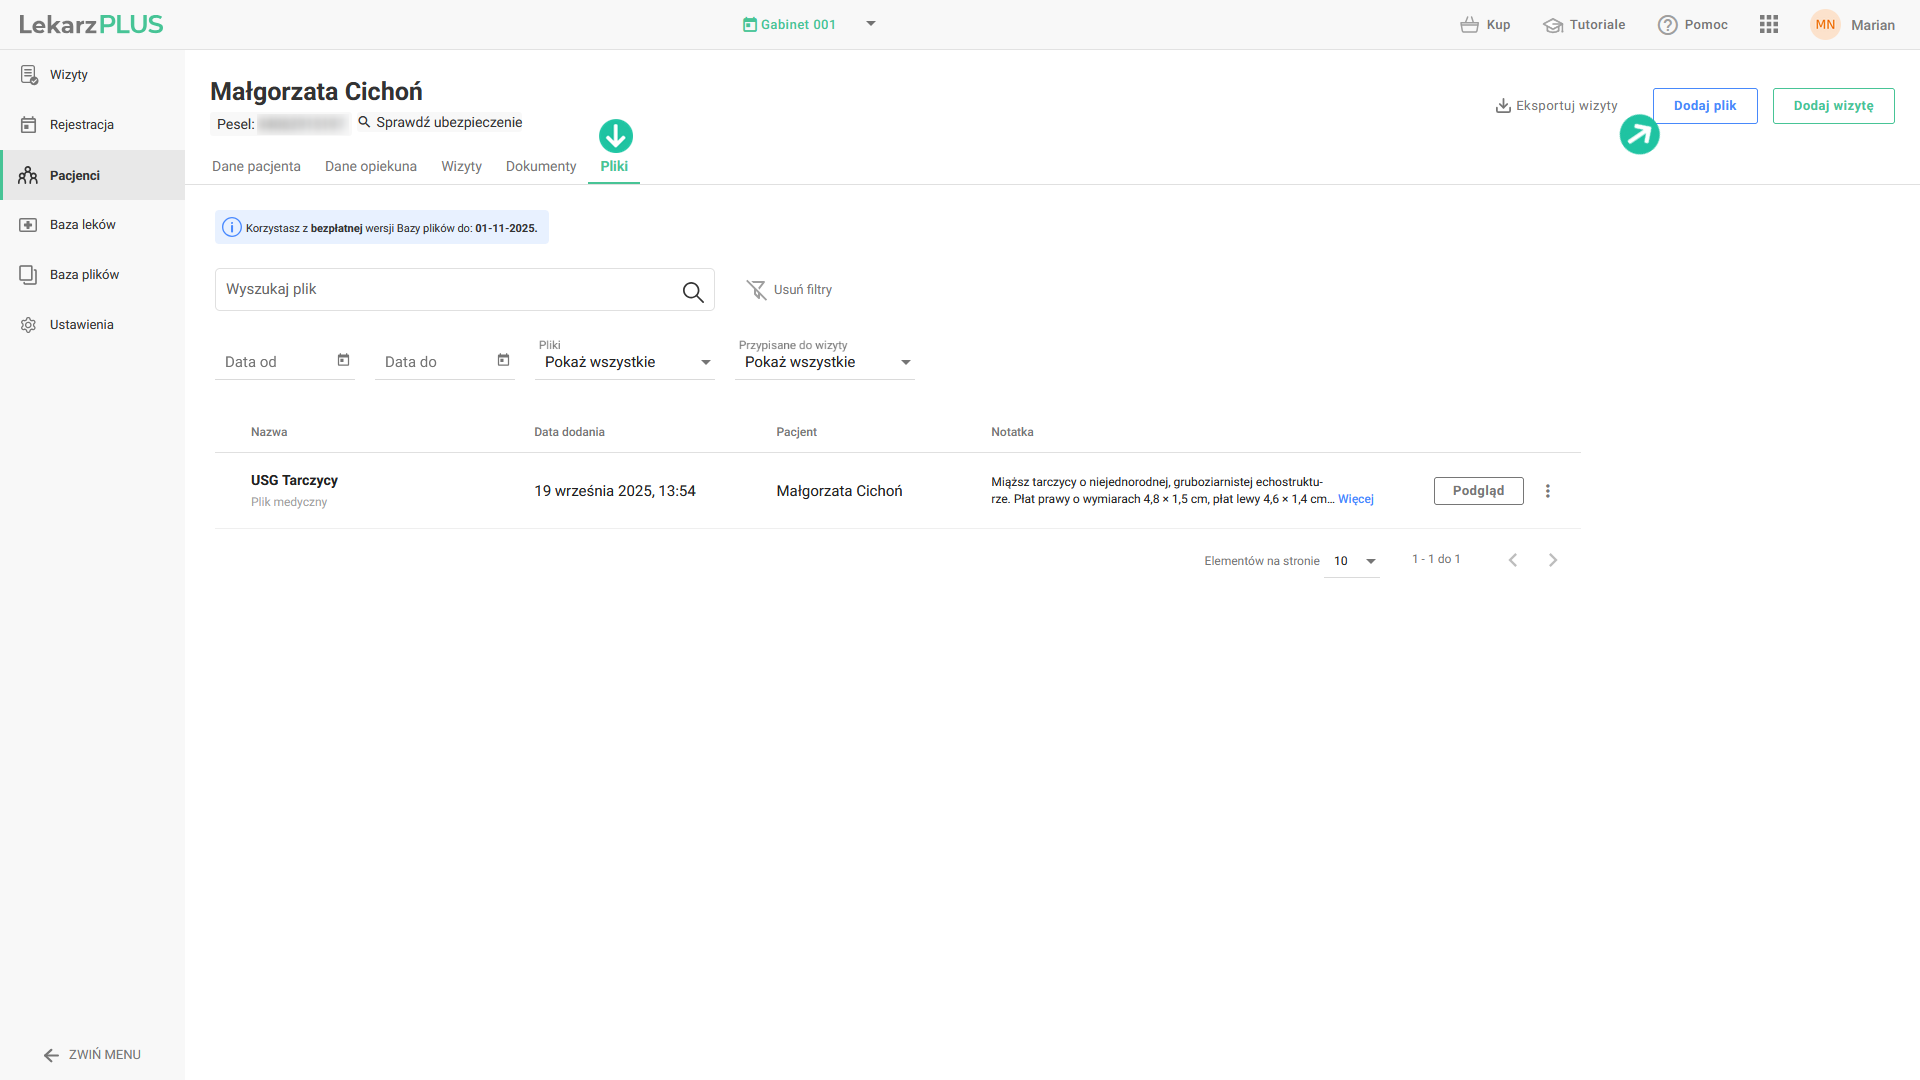This screenshot has height=1080, width=1920.
Task: Click the Usuń filtry filter icon
Action: pos(756,290)
